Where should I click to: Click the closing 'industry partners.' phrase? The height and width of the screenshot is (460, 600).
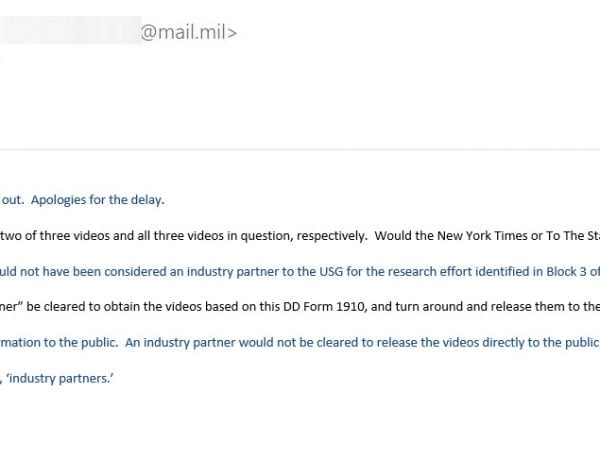tap(60, 378)
